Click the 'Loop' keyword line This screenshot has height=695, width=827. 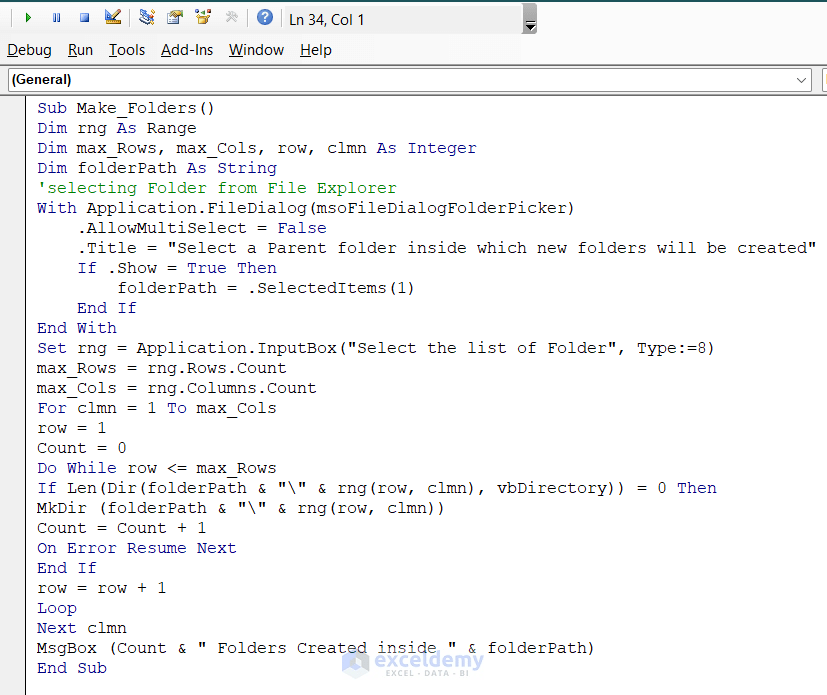(56, 609)
